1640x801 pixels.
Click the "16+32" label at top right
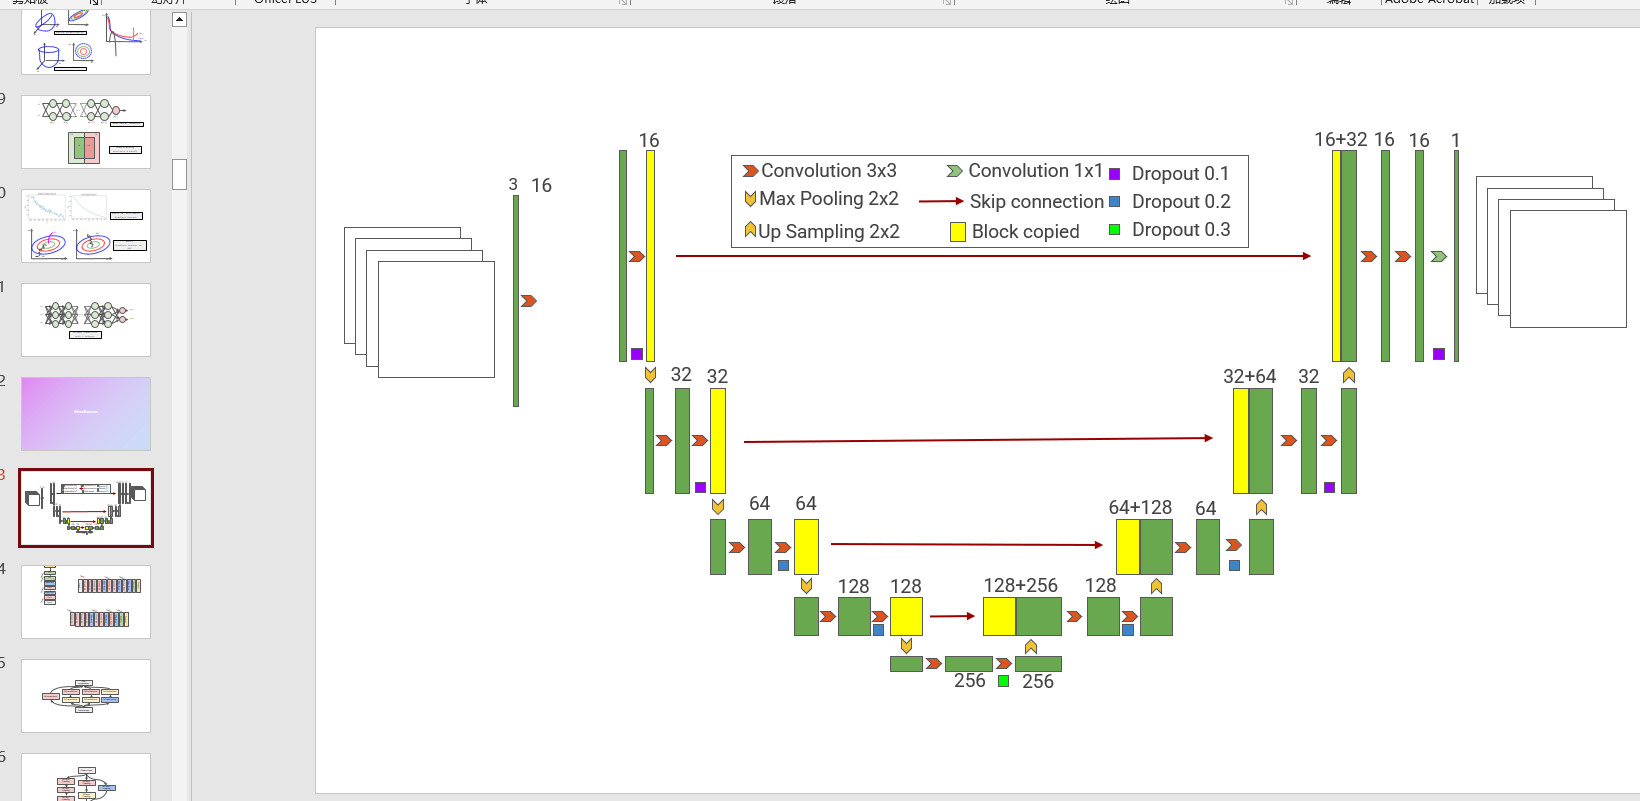tap(1340, 140)
